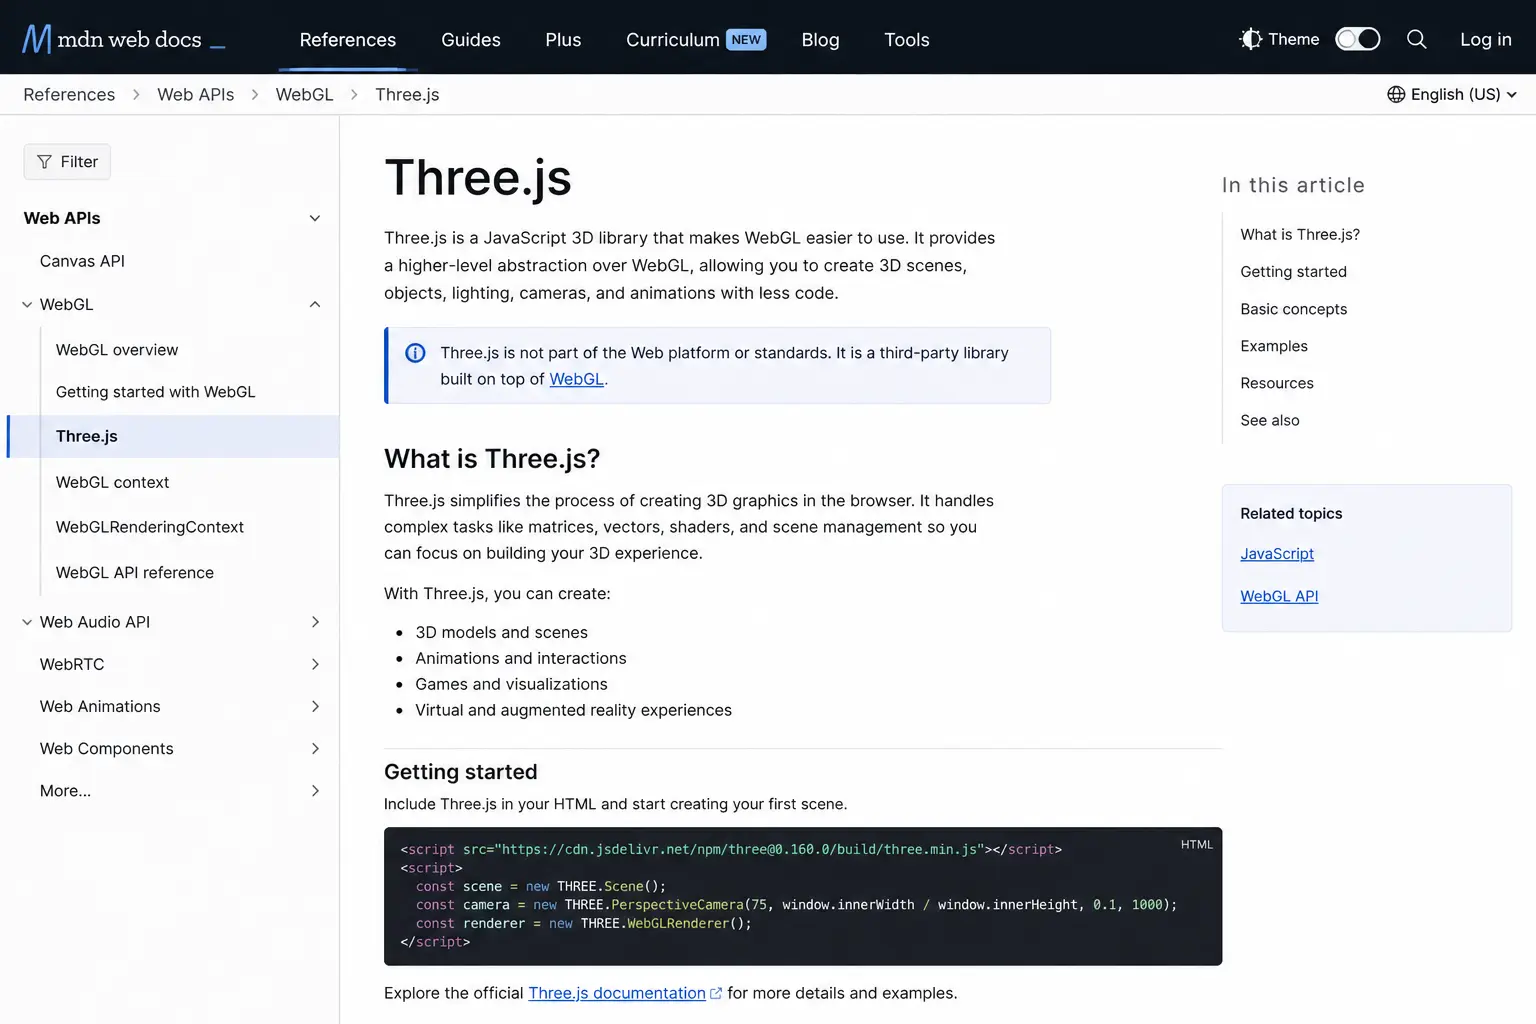
Task: Click the funnel Filter icon
Action: point(44,162)
